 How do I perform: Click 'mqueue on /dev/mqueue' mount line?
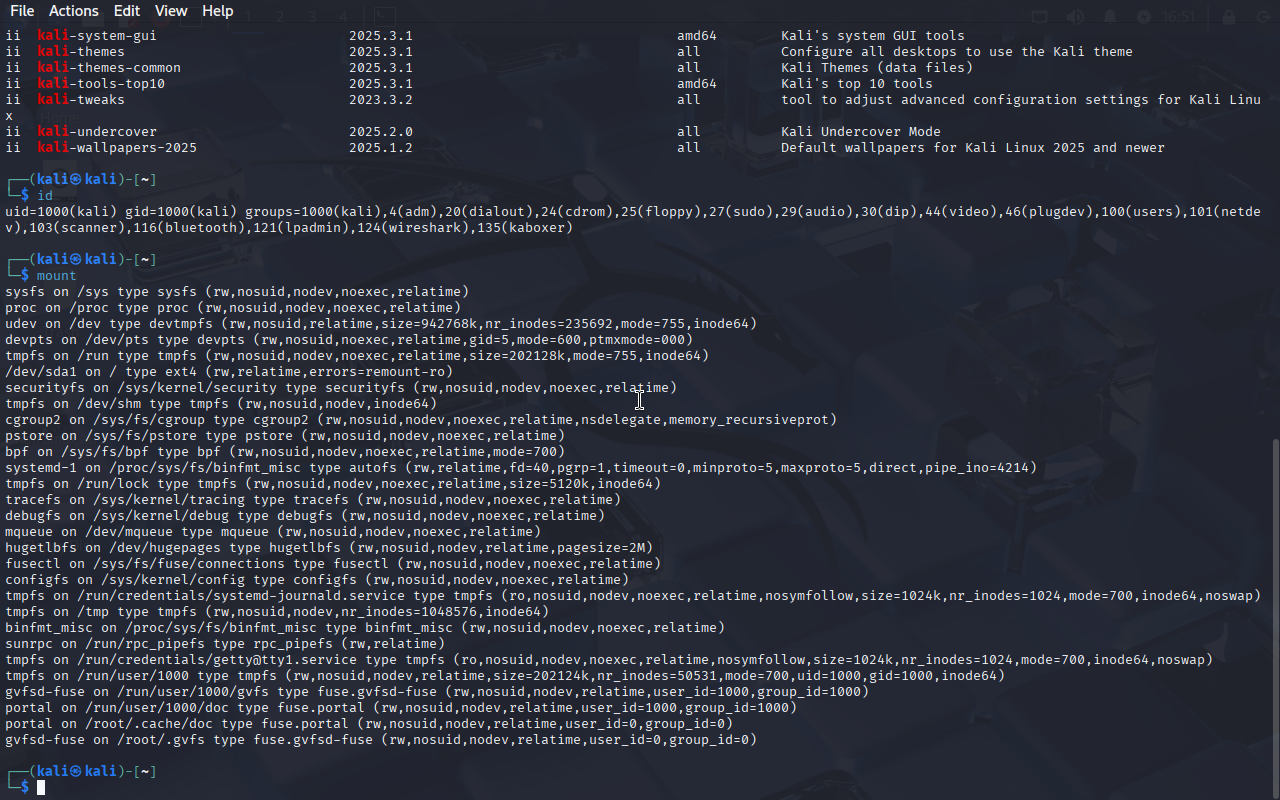coord(273,531)
